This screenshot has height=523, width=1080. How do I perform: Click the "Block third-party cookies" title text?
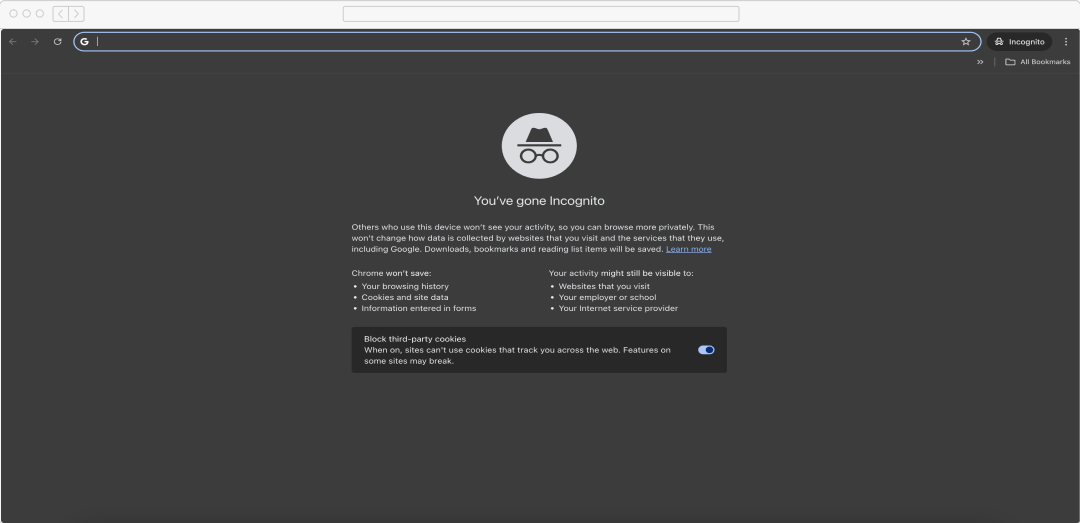[x=415, y=339]
